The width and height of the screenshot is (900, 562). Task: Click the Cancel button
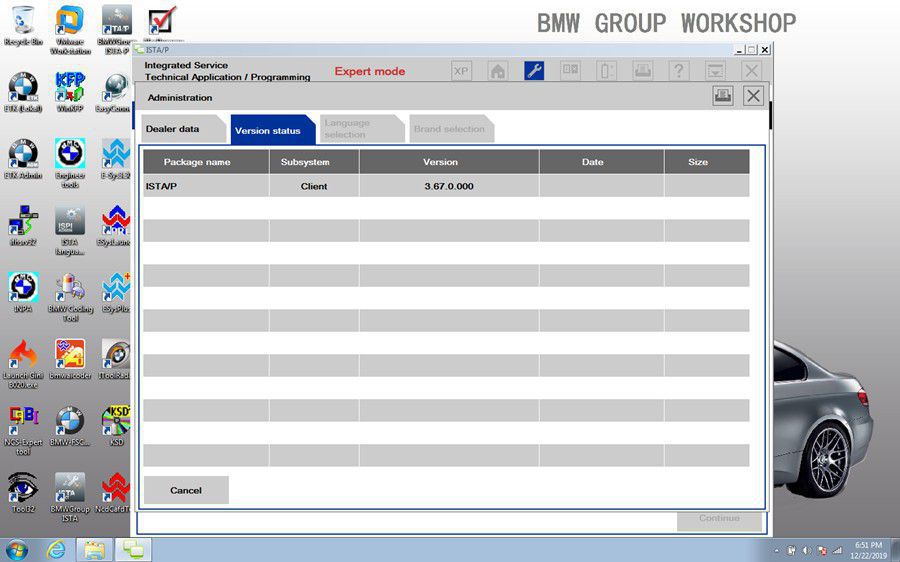(x=186, y=490)
